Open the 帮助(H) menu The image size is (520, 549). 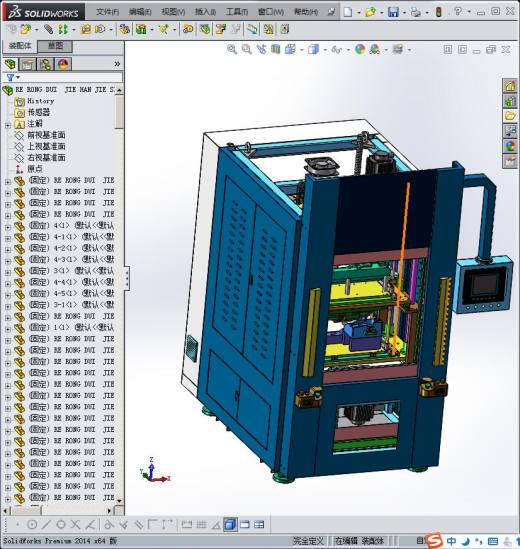(x=306, y=12)
